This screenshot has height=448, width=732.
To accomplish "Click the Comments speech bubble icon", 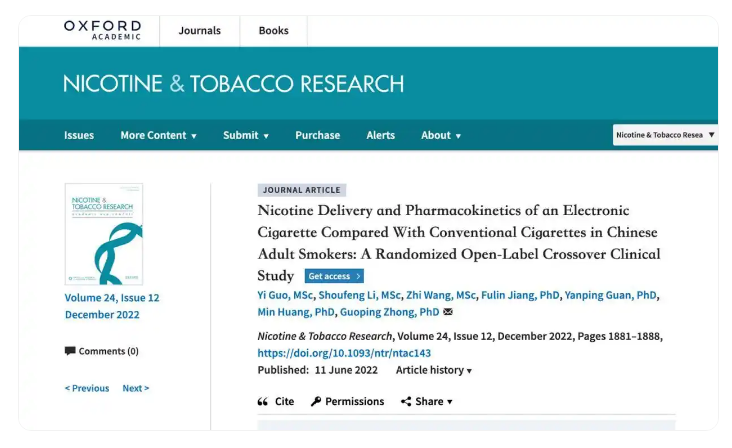I will tap(70, 351).
